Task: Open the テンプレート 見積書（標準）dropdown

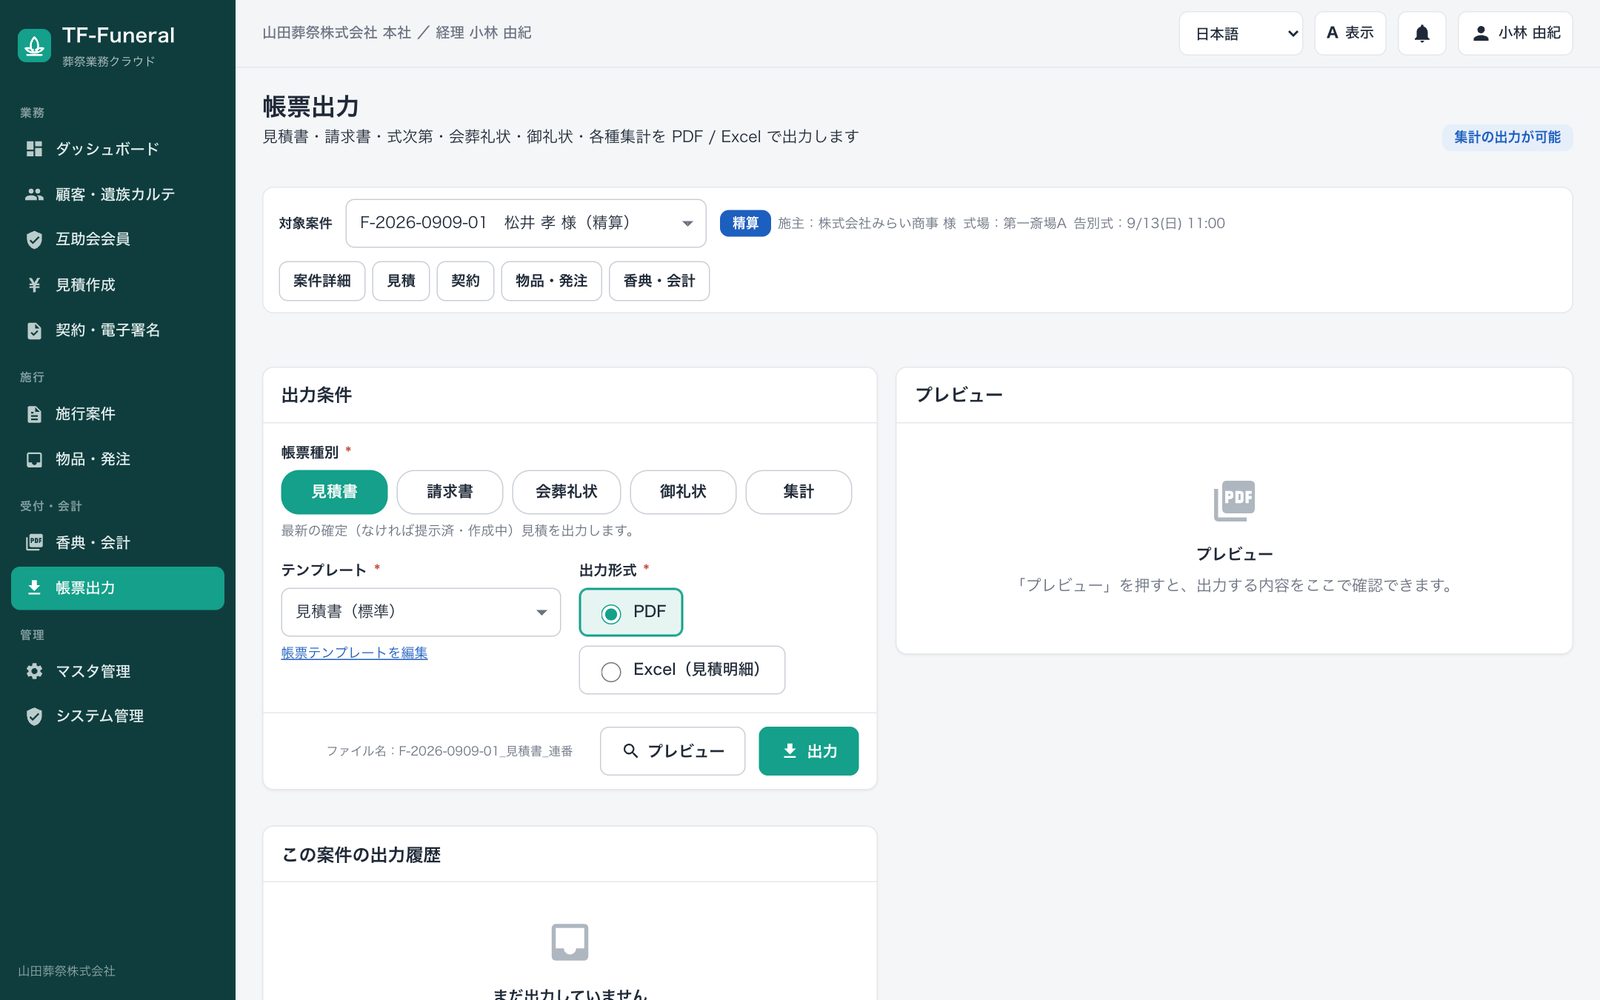Action: point(421,612)
